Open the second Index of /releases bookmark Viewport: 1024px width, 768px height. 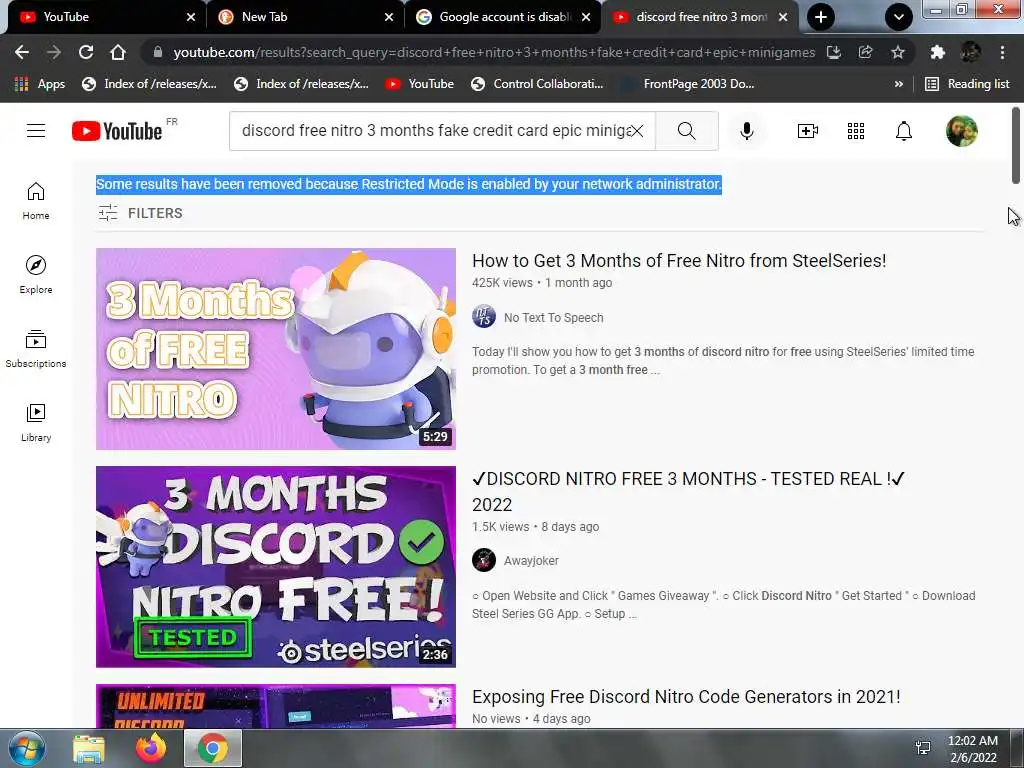(x=301, y=84)
